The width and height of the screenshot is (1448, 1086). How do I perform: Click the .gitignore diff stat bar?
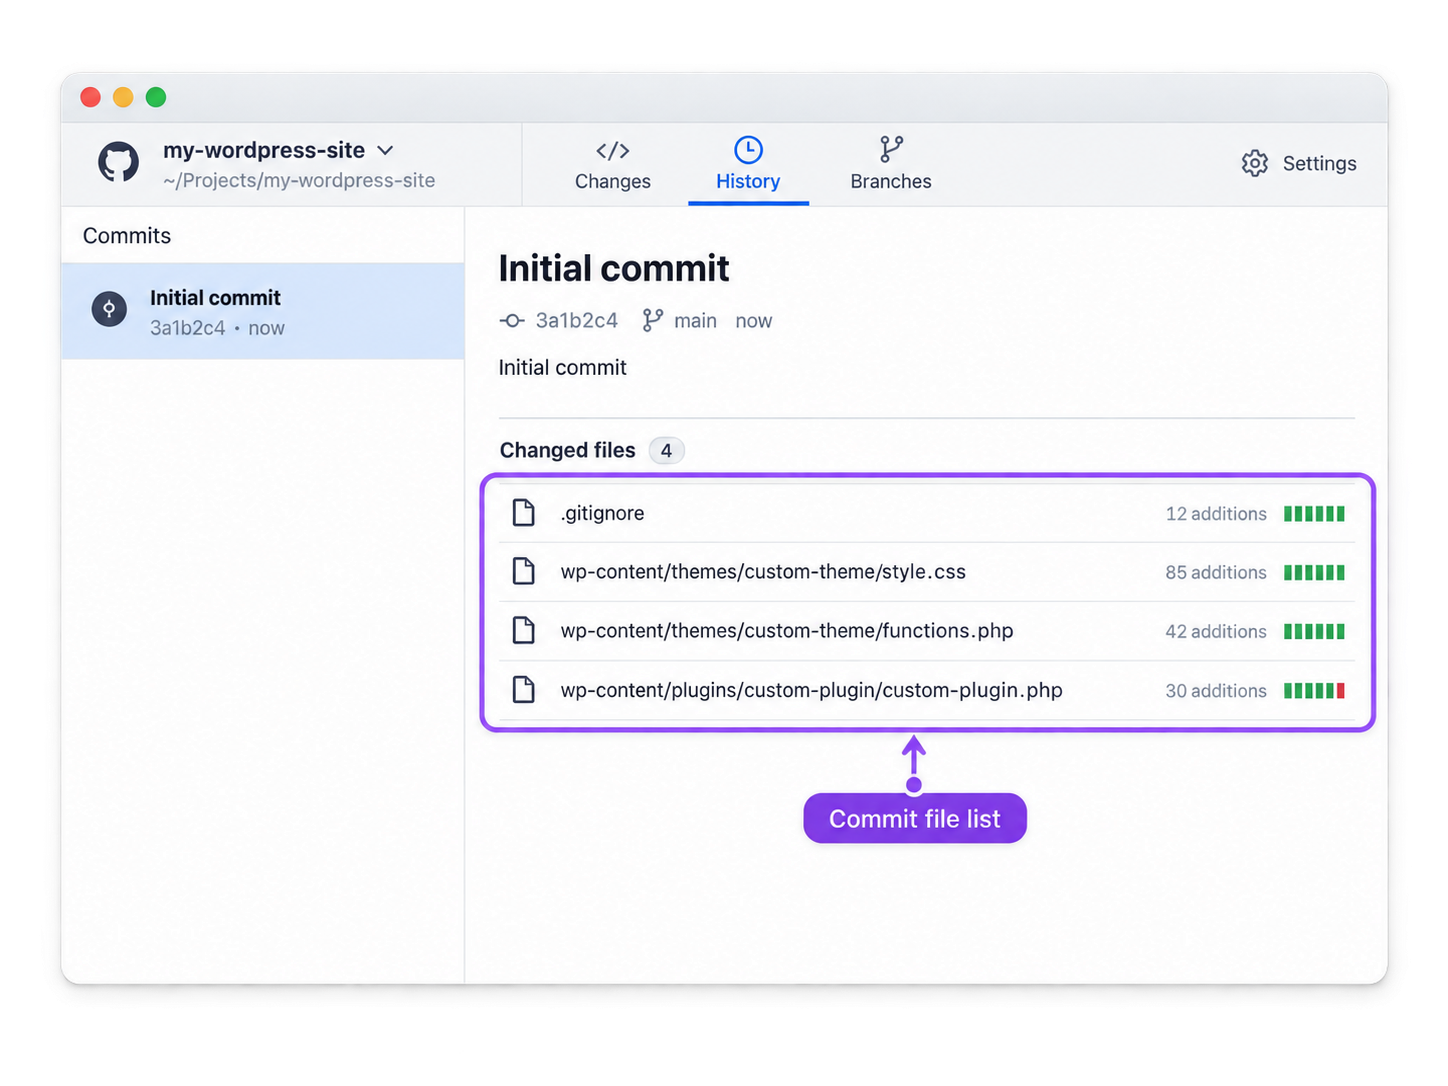[x=1314, y=514]
